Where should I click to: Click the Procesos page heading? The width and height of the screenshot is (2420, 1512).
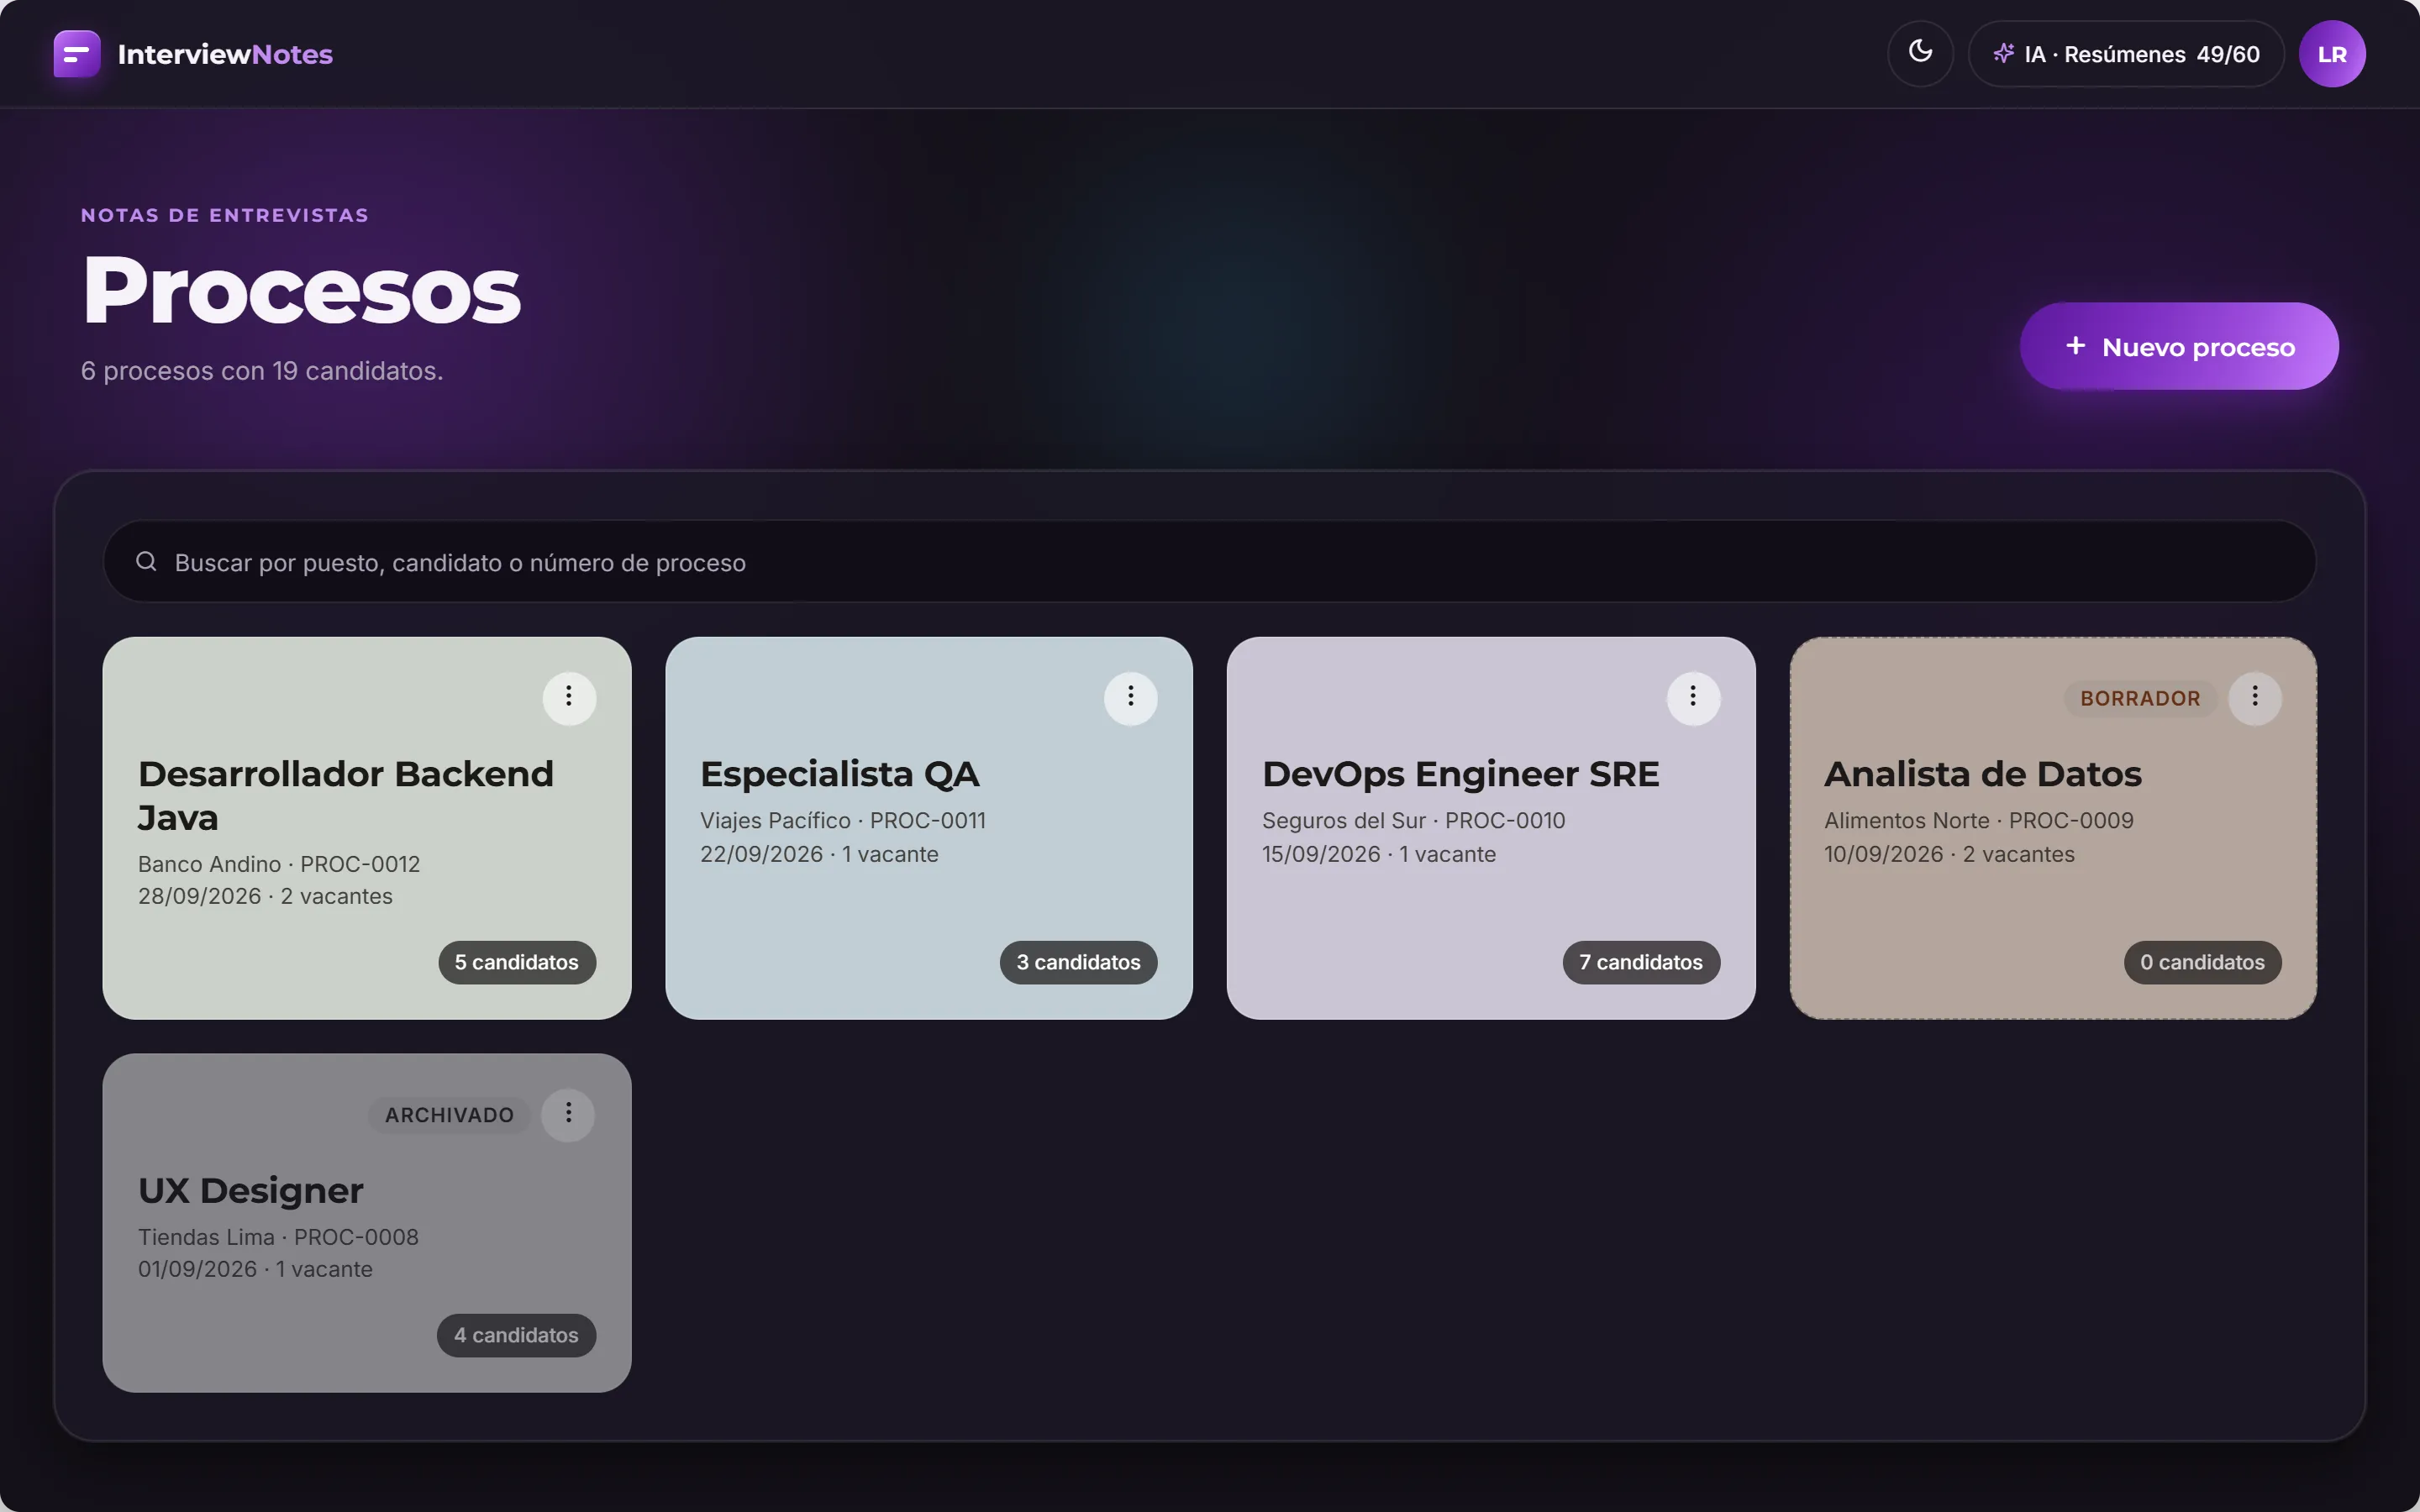click(x=301, y=291)
